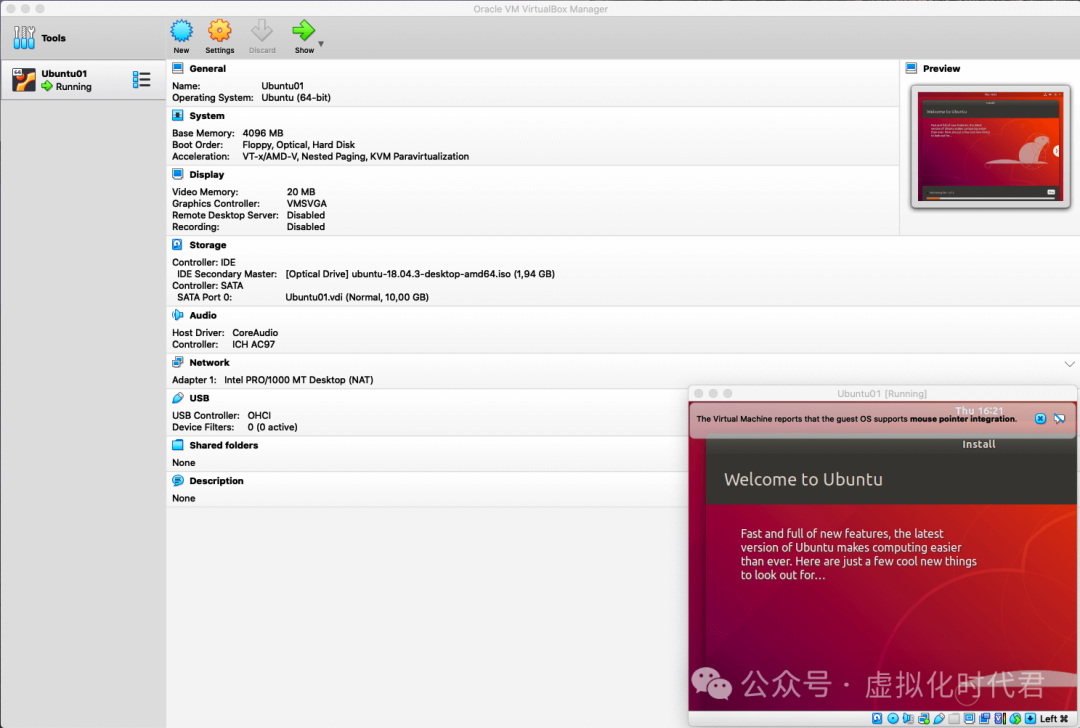This screenshot has height=728, width=1080.
Task: Click the Left ⌘ host key label
Action: (x=1054, y=718)
